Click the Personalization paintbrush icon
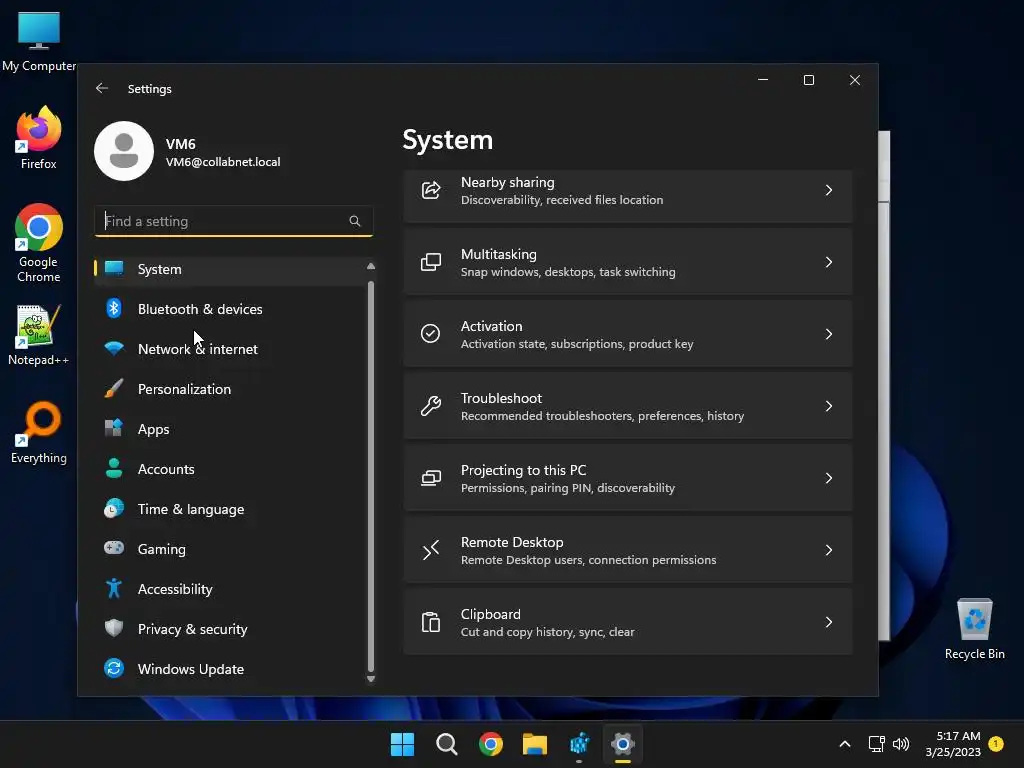 (114, 389)
